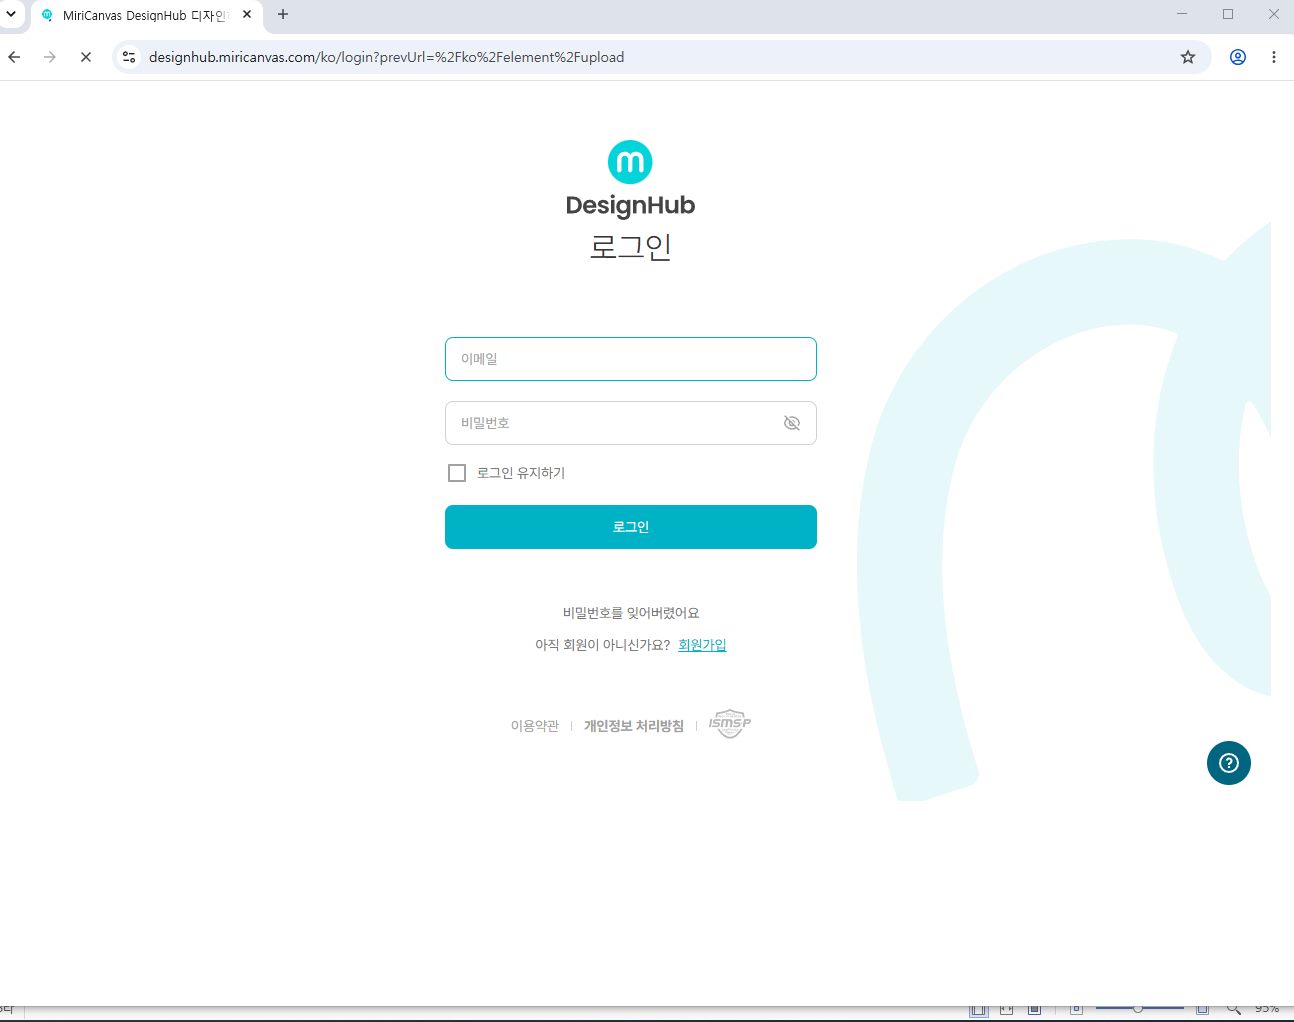Open Chrome three-dot menu
This screenshot has height=1022, width=1294.
[1274, 57]
